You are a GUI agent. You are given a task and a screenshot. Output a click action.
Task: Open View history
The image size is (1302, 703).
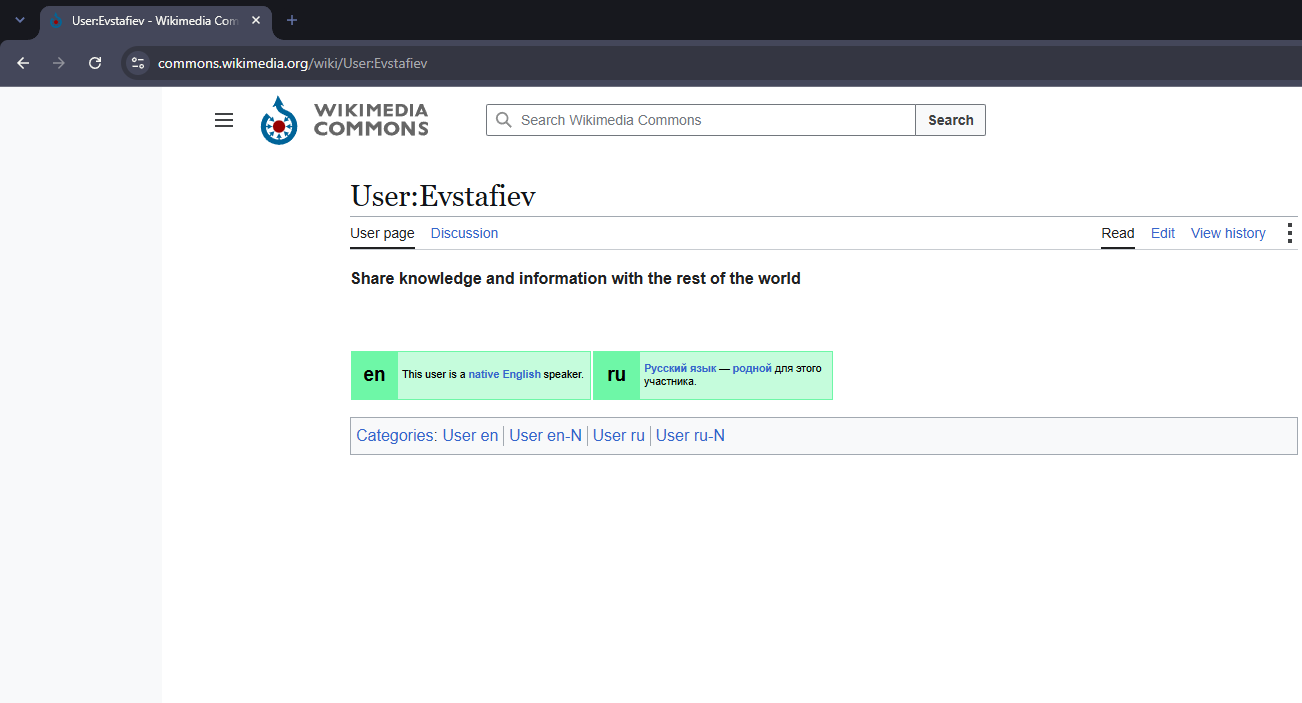[1228, 233]
